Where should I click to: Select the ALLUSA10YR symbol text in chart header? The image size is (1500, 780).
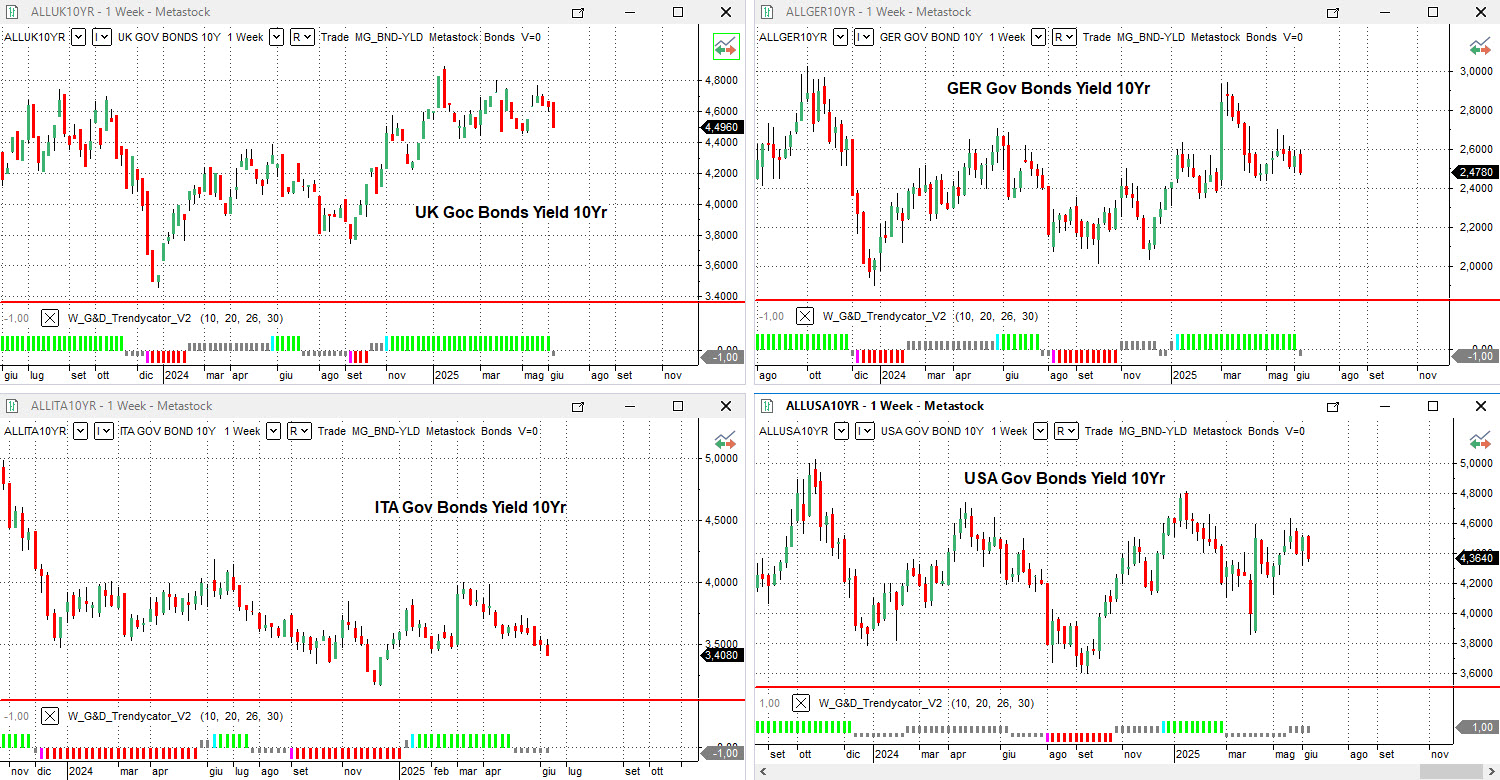(x=794, y=431)
